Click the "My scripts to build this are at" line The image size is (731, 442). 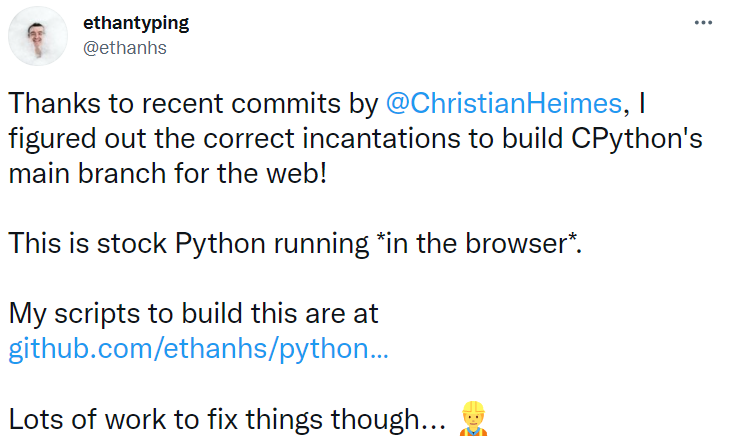point(193,314)
